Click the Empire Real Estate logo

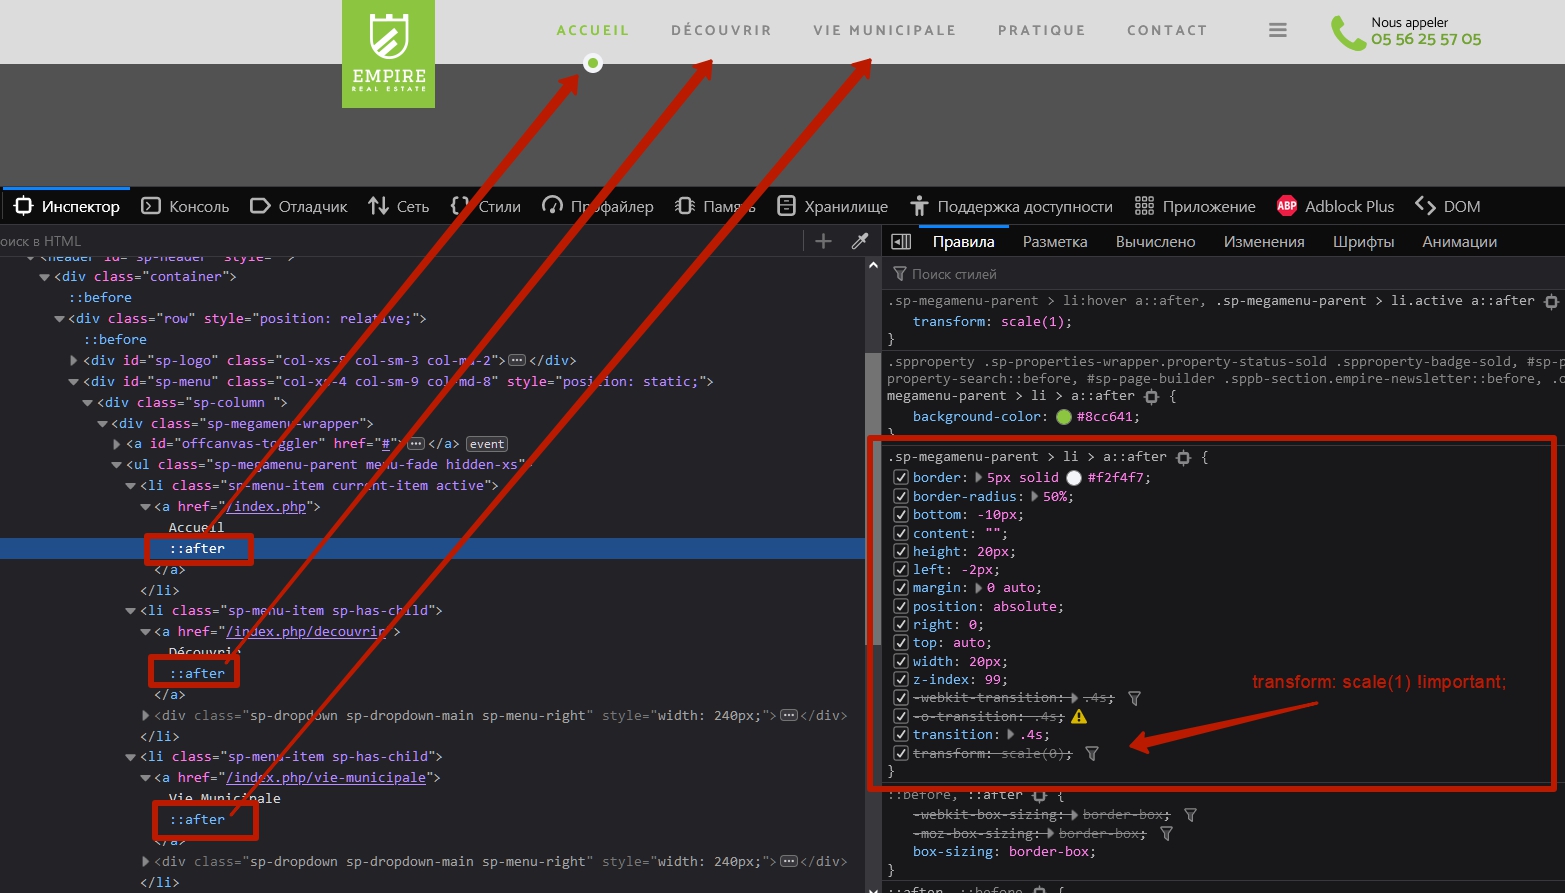pos(388,54)
